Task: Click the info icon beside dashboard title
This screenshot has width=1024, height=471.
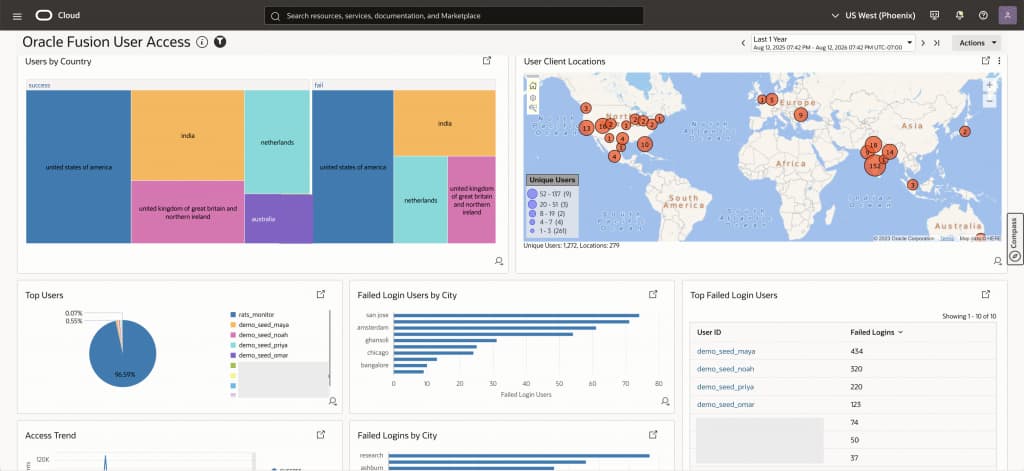Action: (x=202, y=42)
